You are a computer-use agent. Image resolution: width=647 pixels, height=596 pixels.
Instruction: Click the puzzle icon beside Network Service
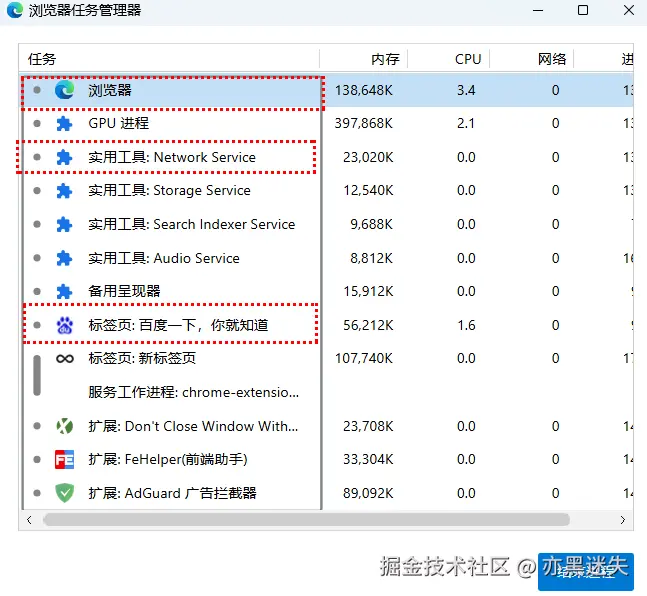tap(64, 157)
